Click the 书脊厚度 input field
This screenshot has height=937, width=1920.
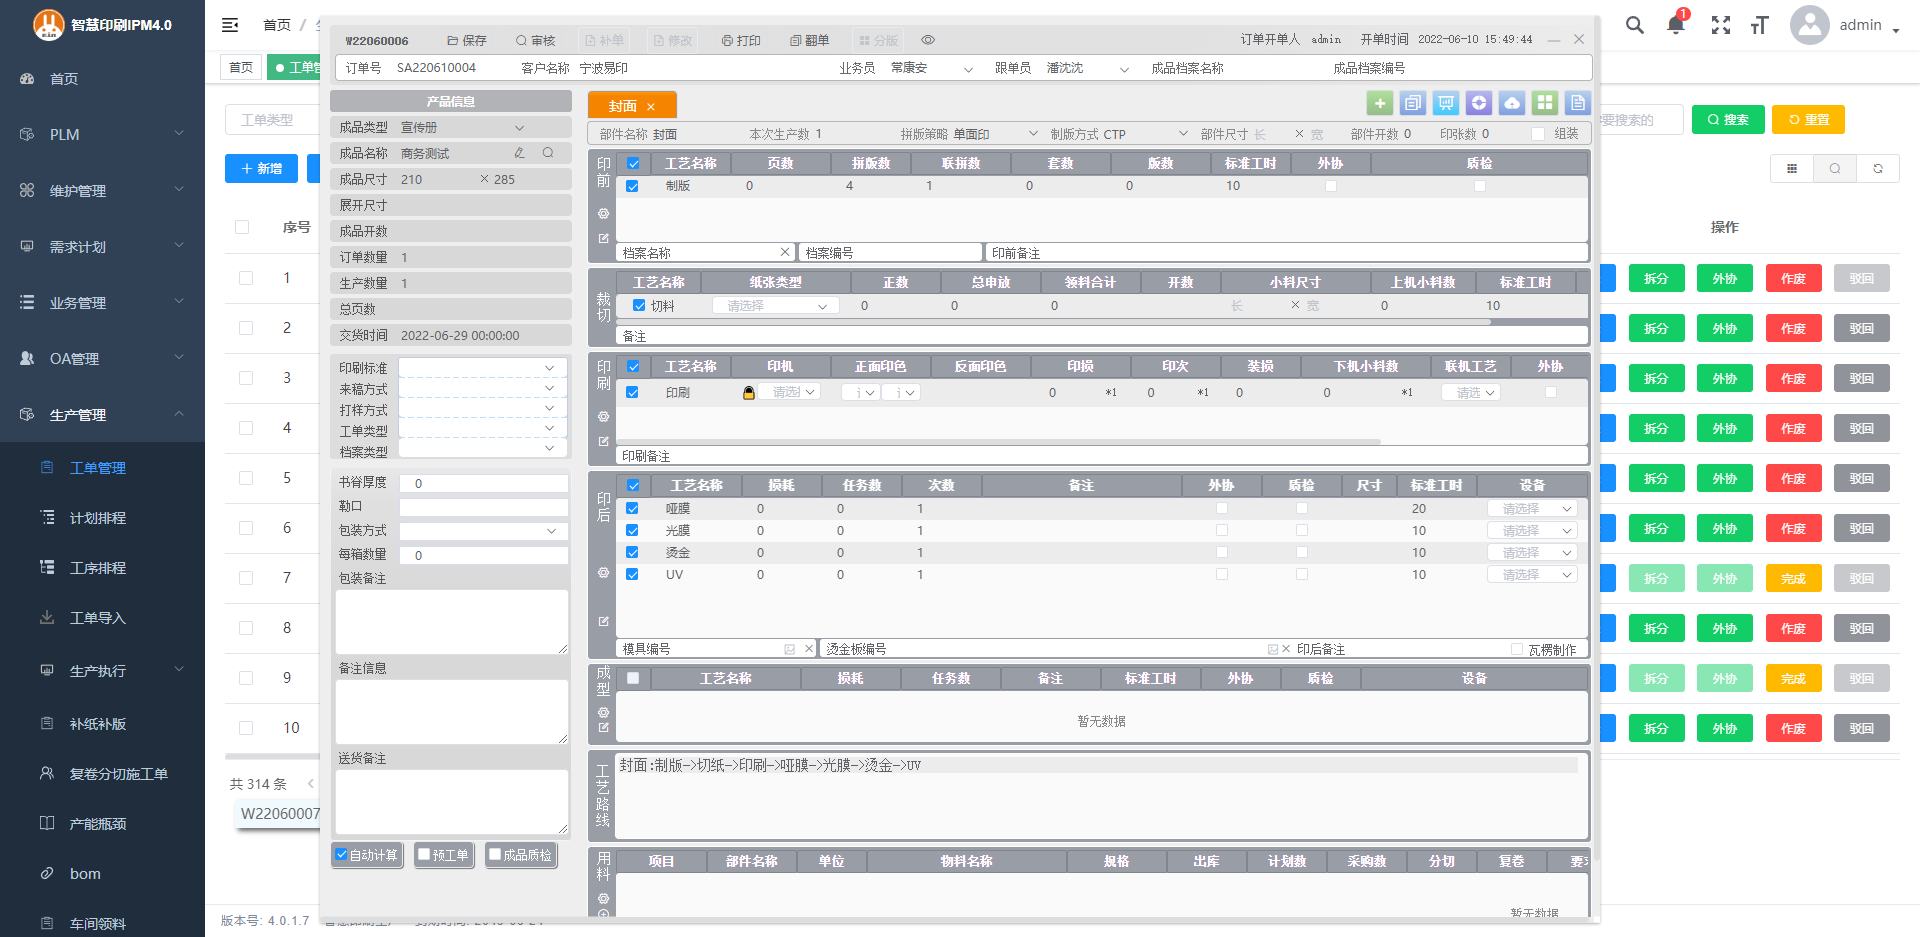point(483,483)
